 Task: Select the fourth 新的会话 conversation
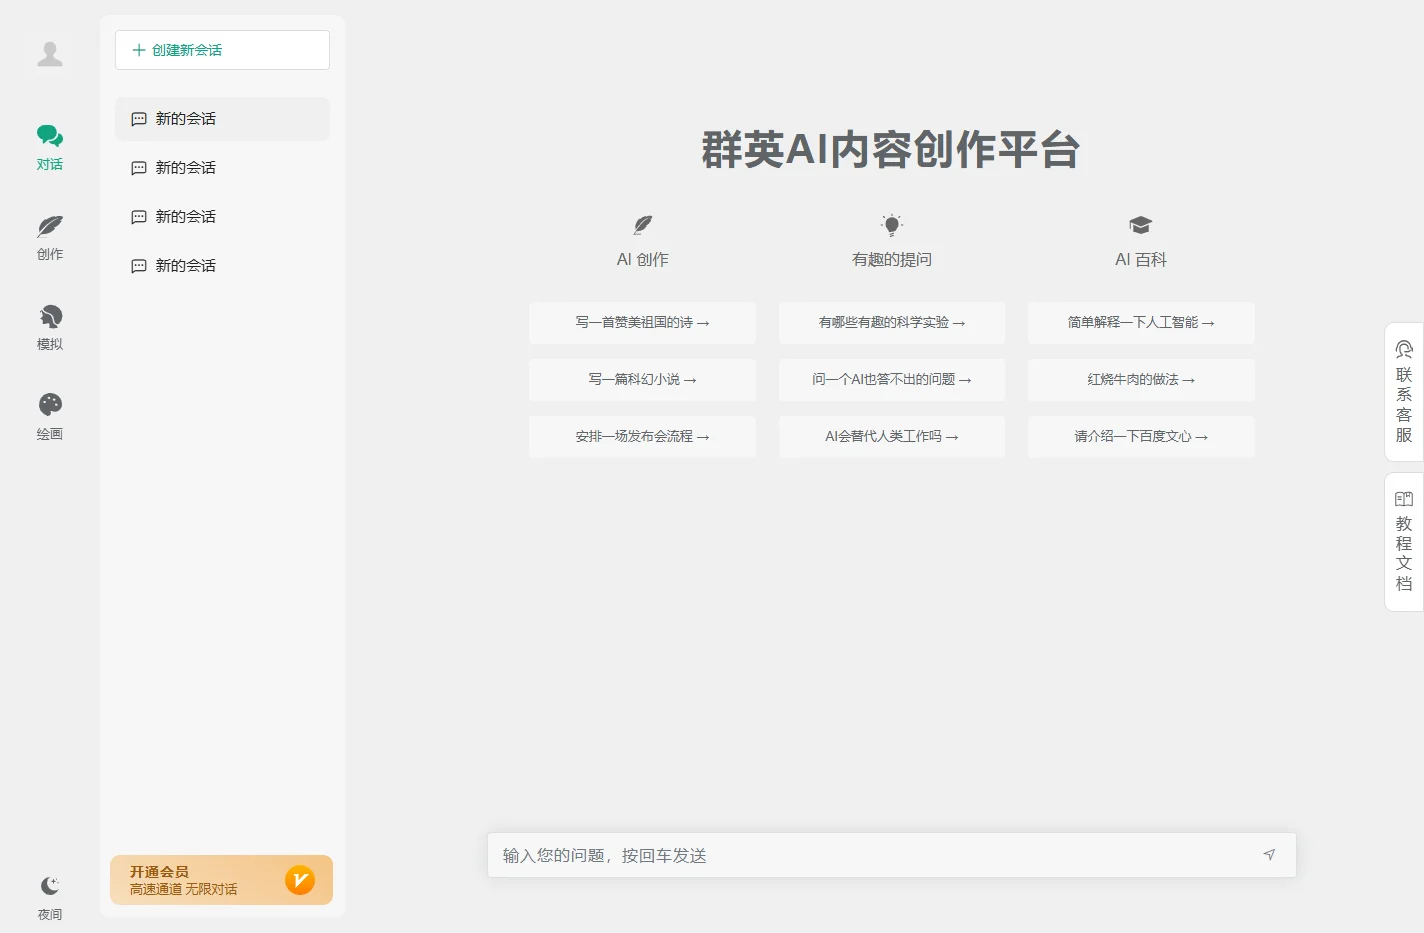pyautogui.click(x=222, y=266)
